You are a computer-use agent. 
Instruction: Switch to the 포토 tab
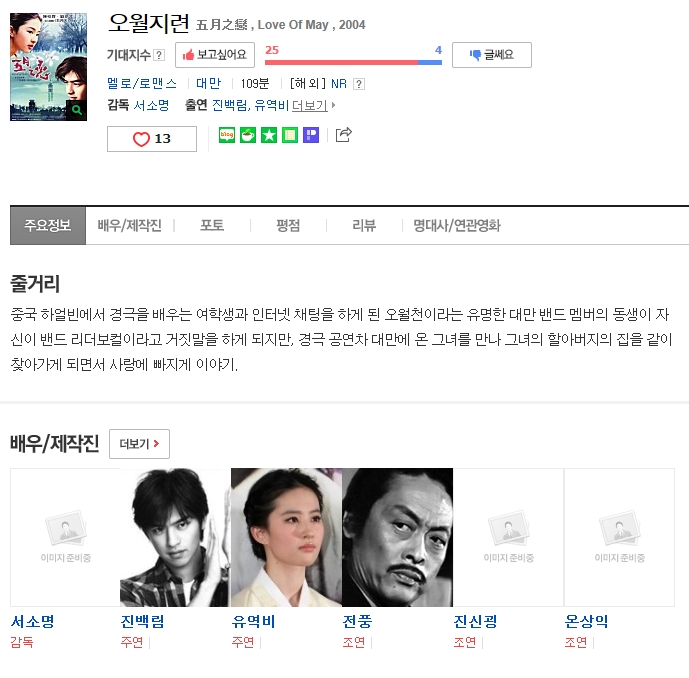click(x=212, y=225)
